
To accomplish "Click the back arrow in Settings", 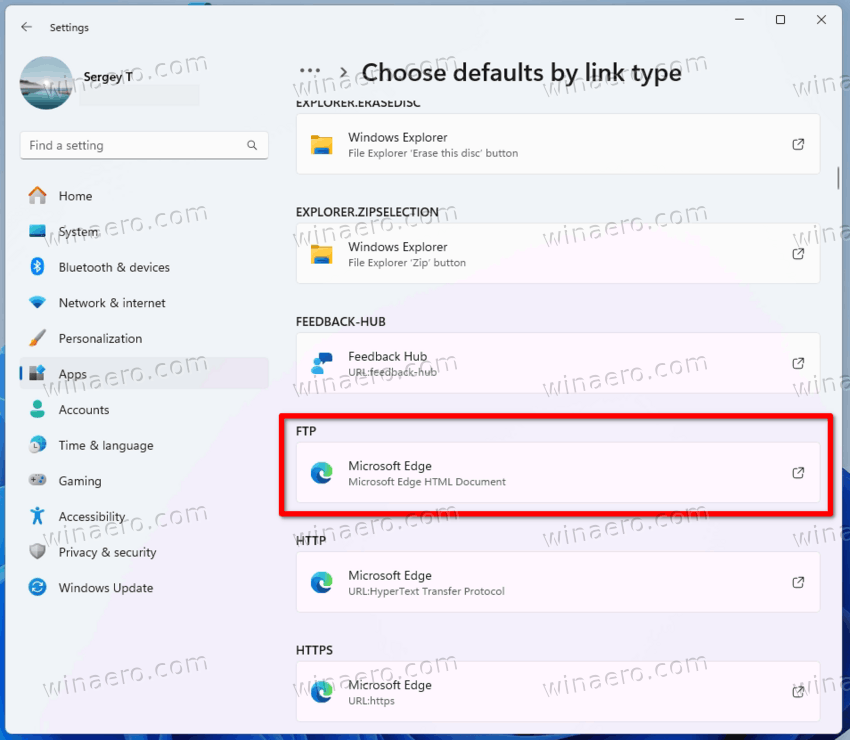I will point(27,27).
